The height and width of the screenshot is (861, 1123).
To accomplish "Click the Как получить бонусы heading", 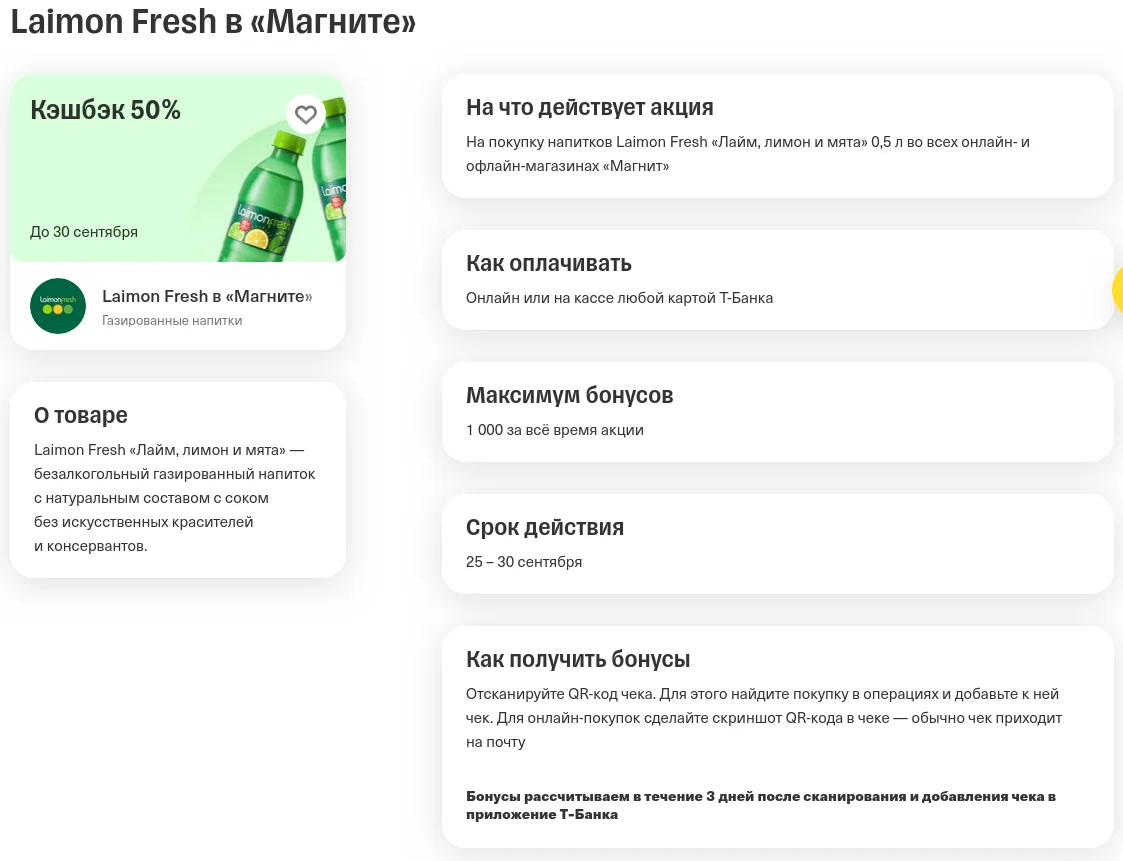I will [x=578, y=659].
